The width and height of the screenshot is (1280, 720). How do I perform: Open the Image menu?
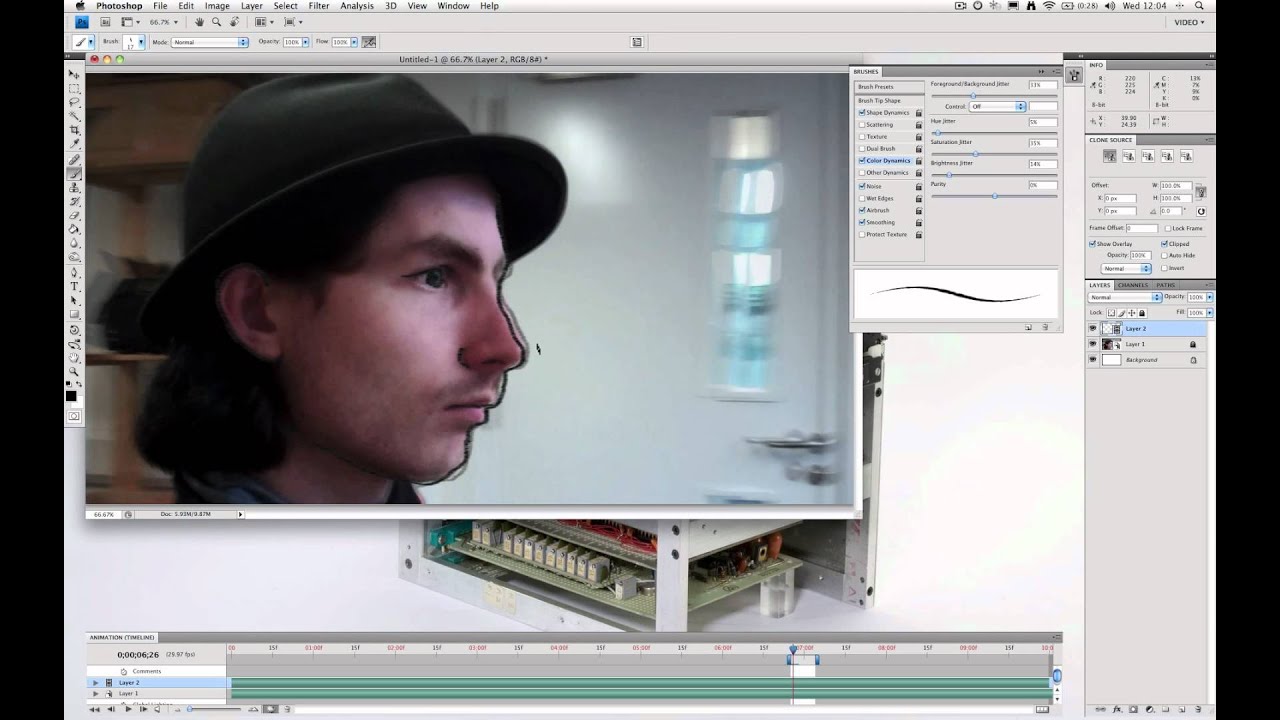point(217,6)
